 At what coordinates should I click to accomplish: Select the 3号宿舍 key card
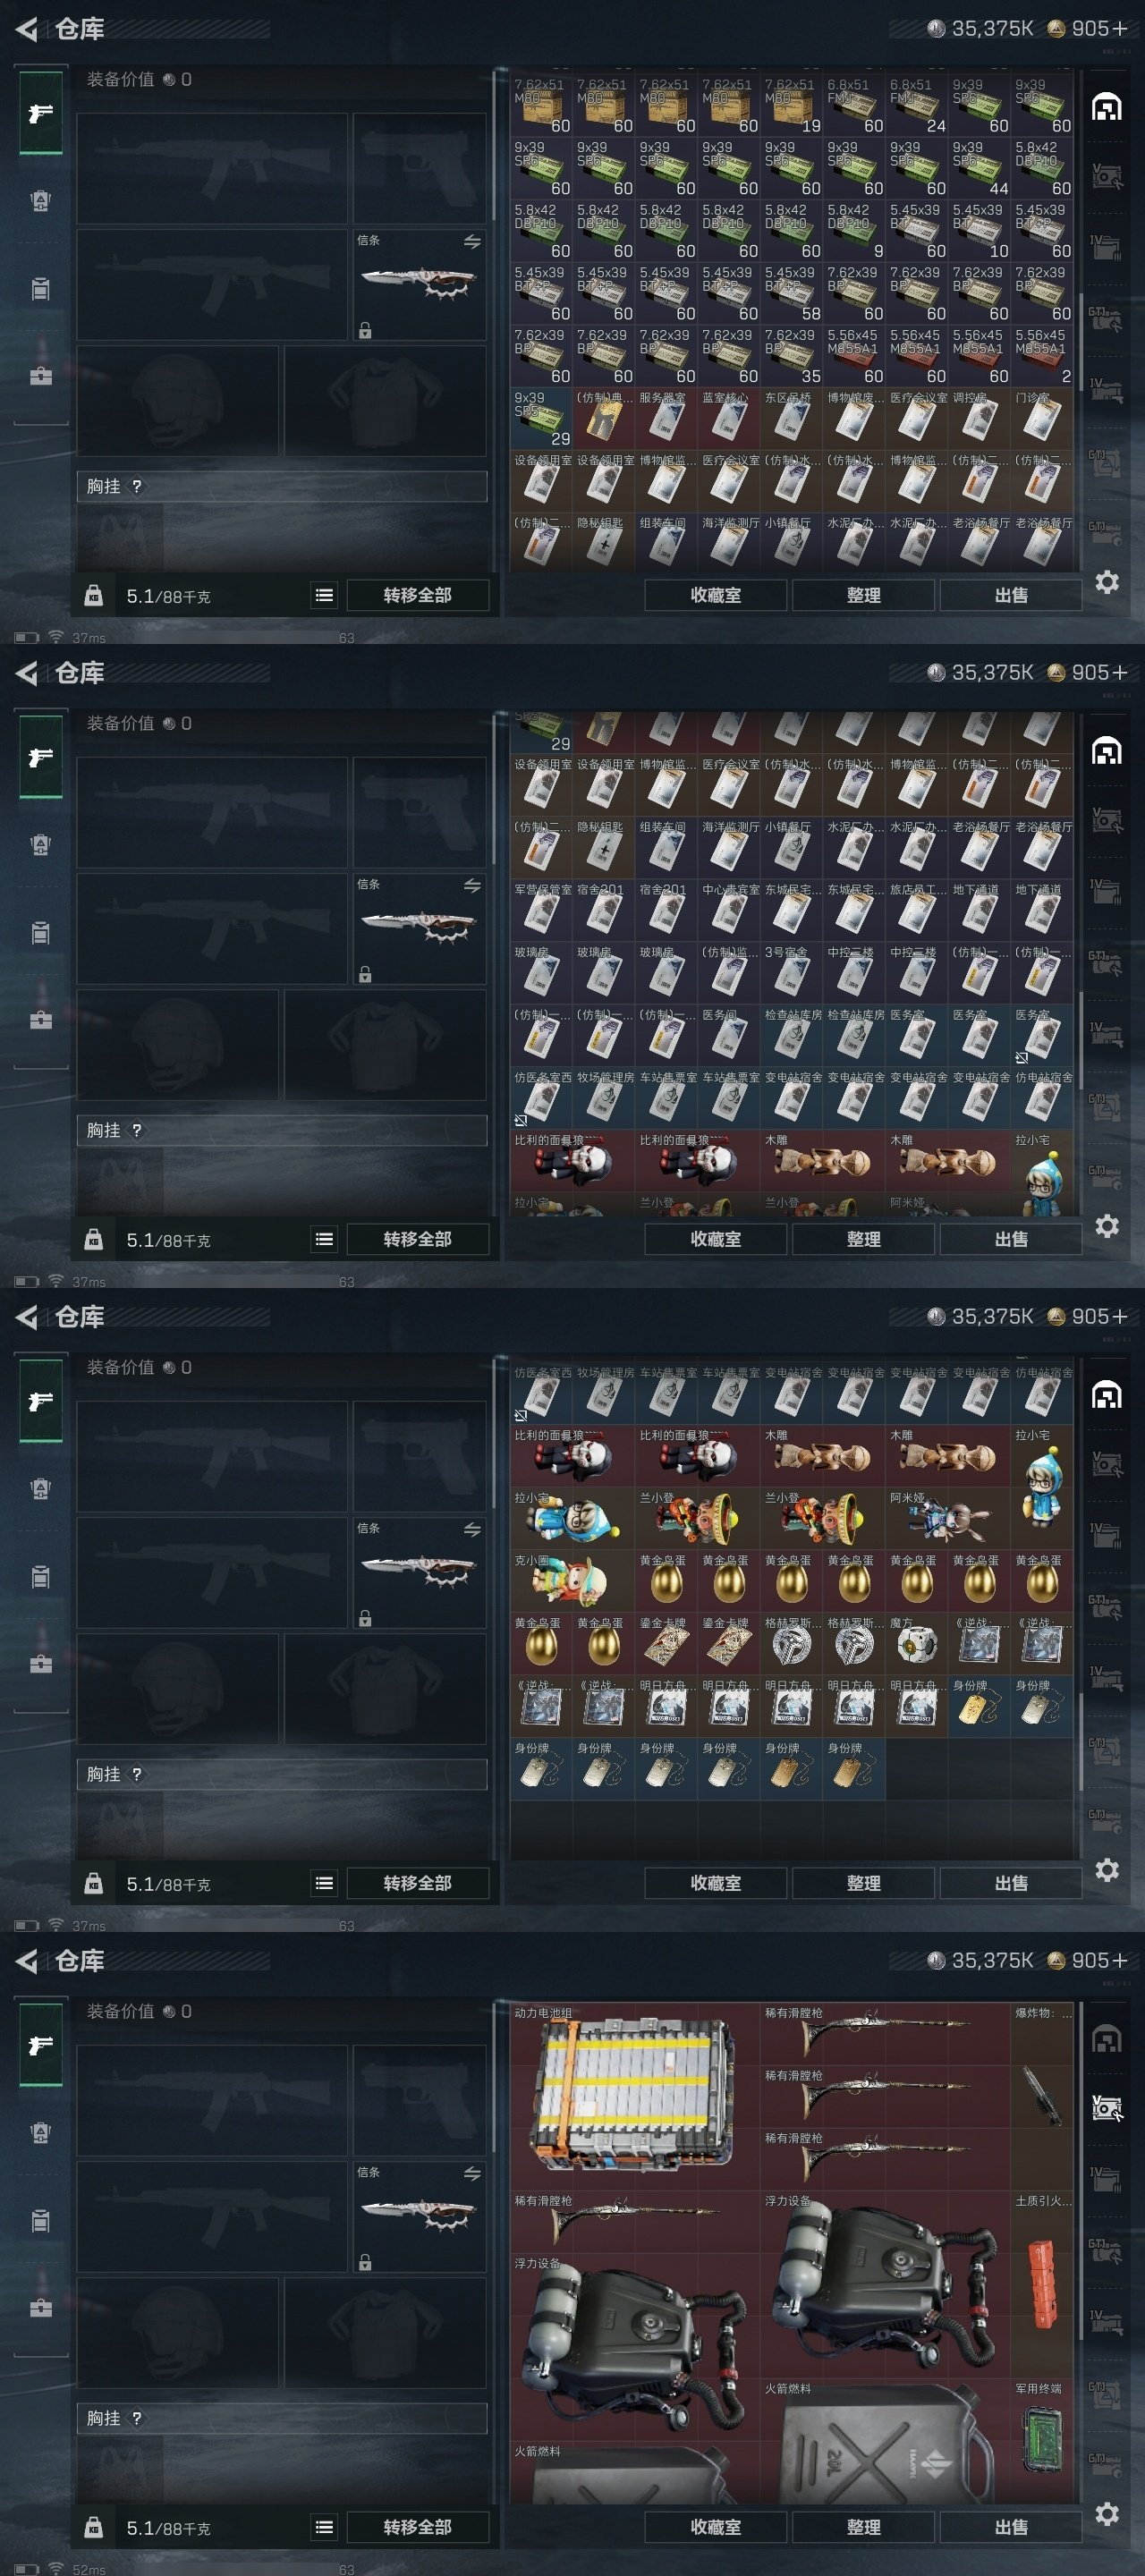pyautogui.click(x=790, y=971)
